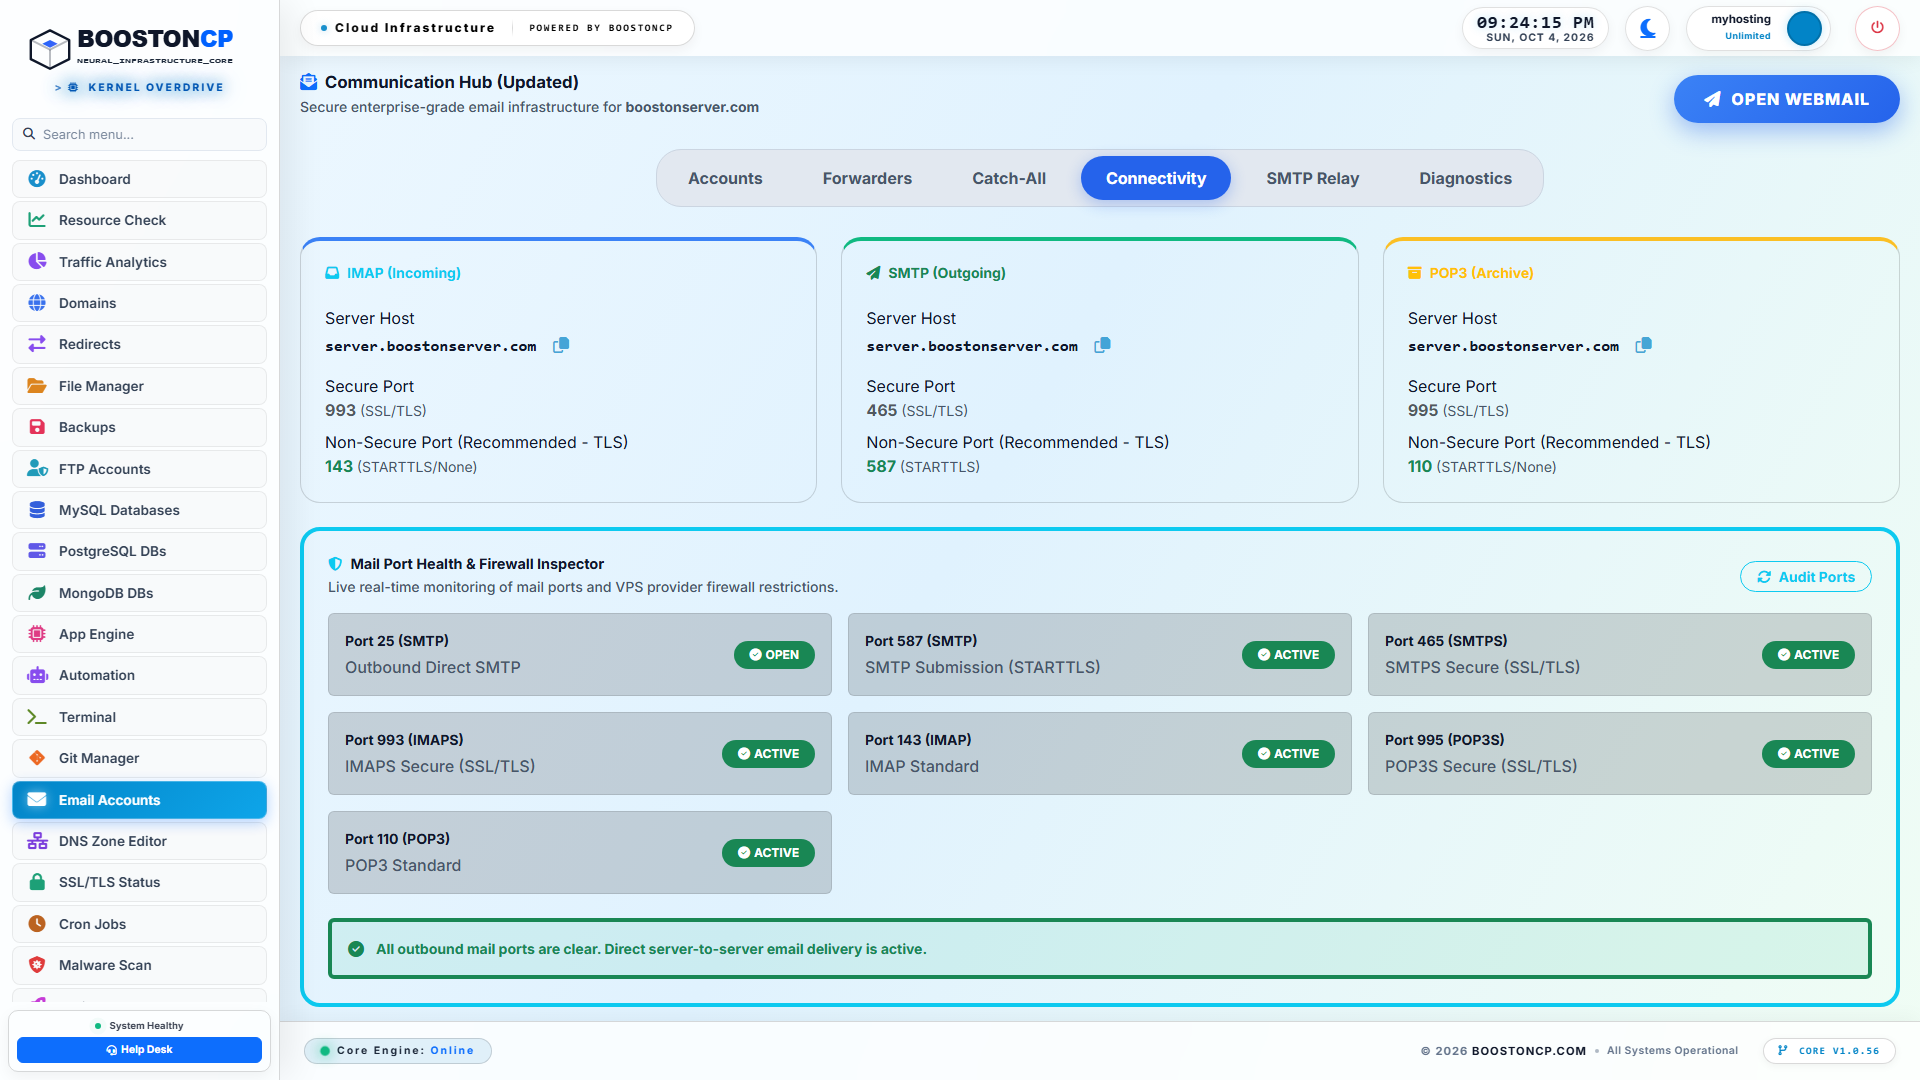1920x1080 pixels.
Task: Click the Communication Hub envelope icon
Action: pos(309,82)
